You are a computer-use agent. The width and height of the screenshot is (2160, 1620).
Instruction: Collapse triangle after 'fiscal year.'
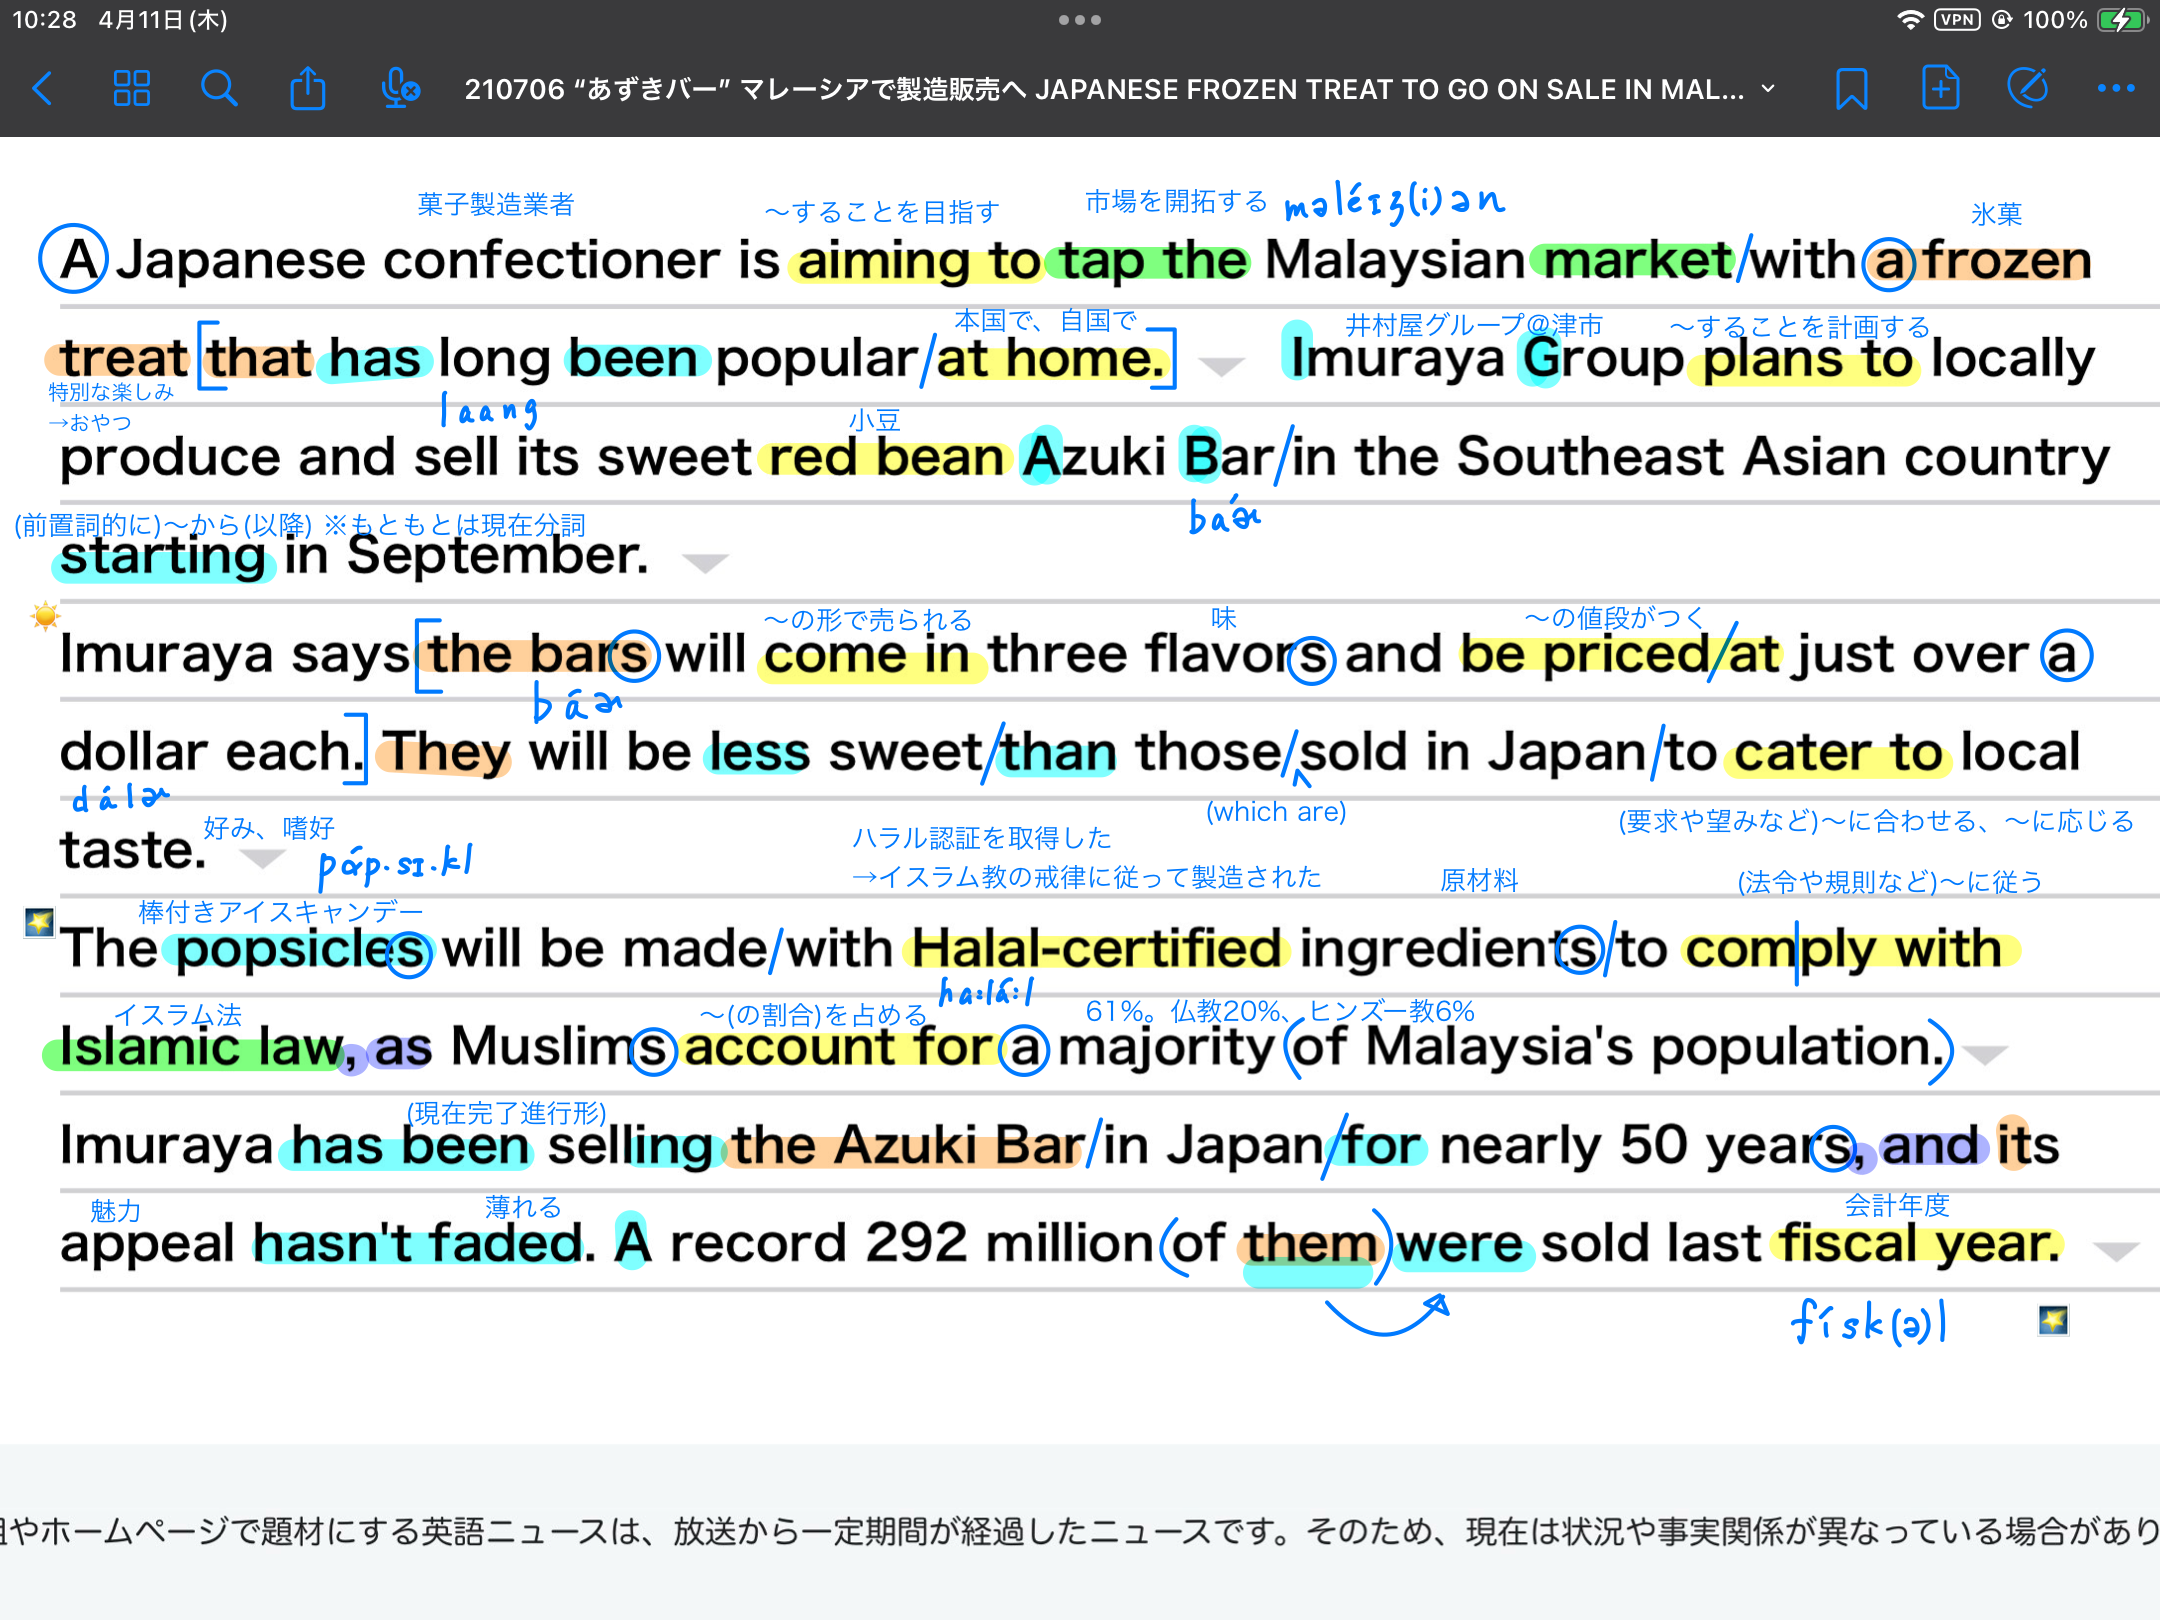pyautogui.click(x=2116, y=1251)
